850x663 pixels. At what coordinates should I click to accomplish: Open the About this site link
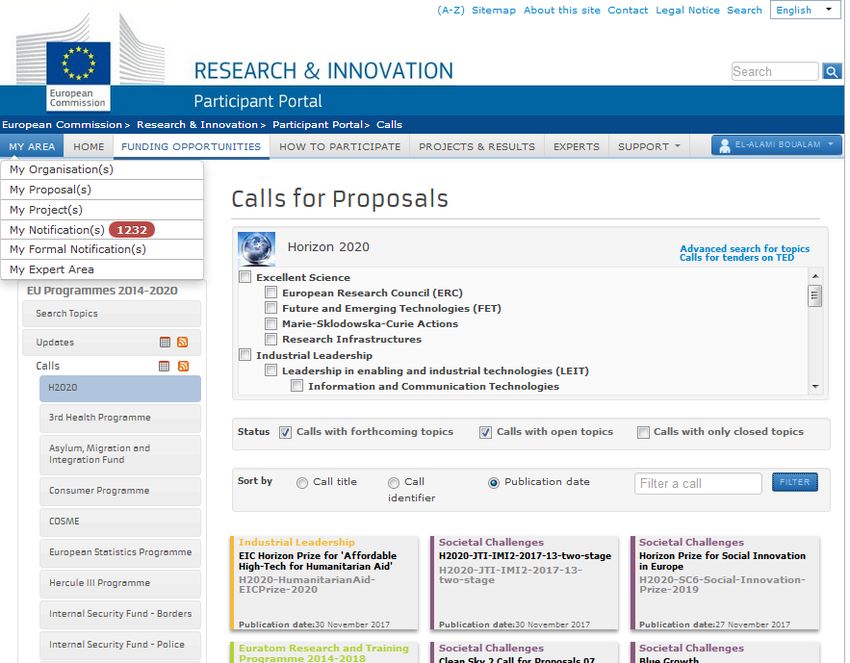562,10
